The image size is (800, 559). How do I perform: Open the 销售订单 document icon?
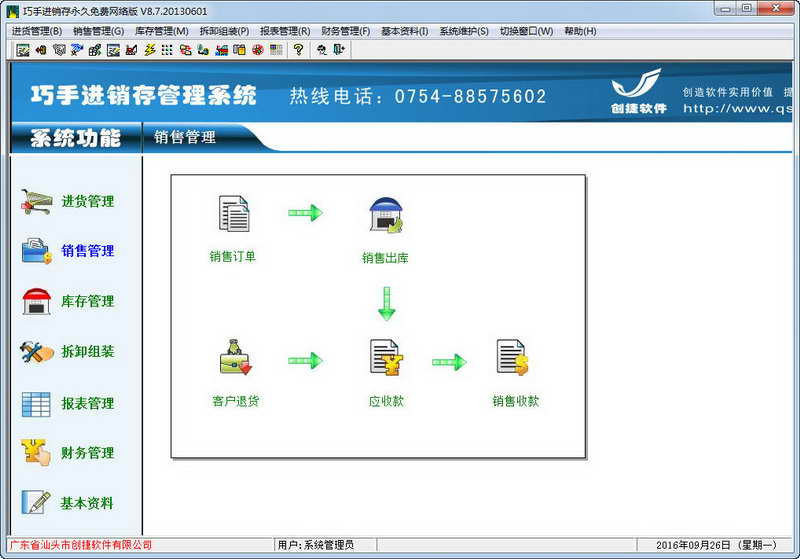pyautogui.click(x=234, y=213)
